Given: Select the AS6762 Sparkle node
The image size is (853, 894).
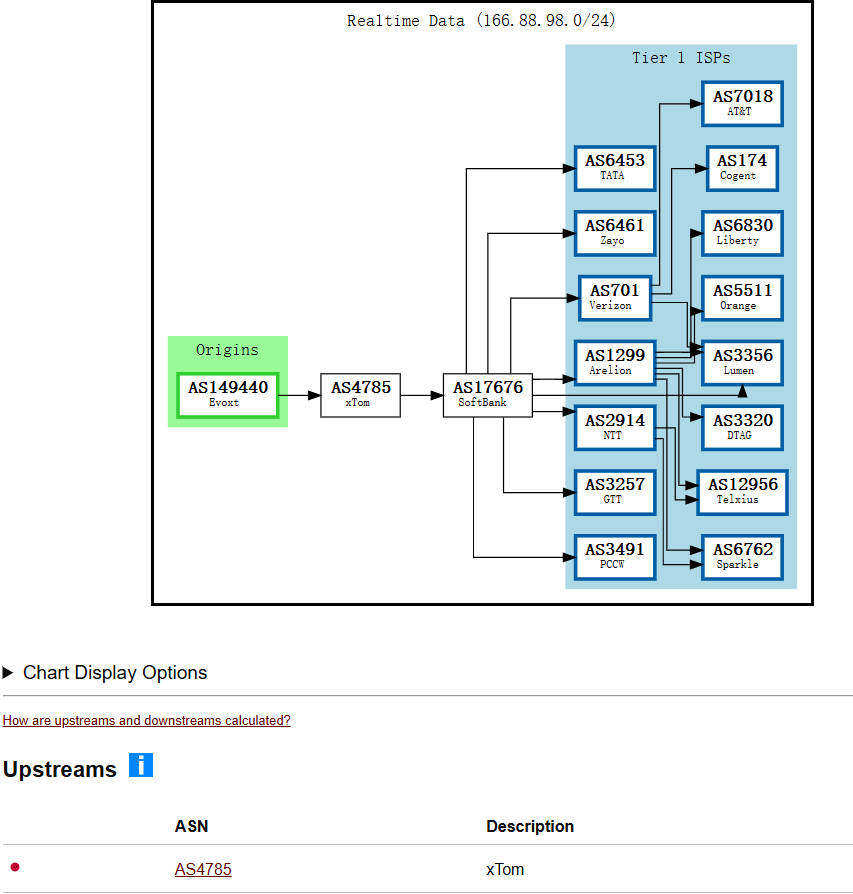Looking at the screenshot, I should [742, 557].
